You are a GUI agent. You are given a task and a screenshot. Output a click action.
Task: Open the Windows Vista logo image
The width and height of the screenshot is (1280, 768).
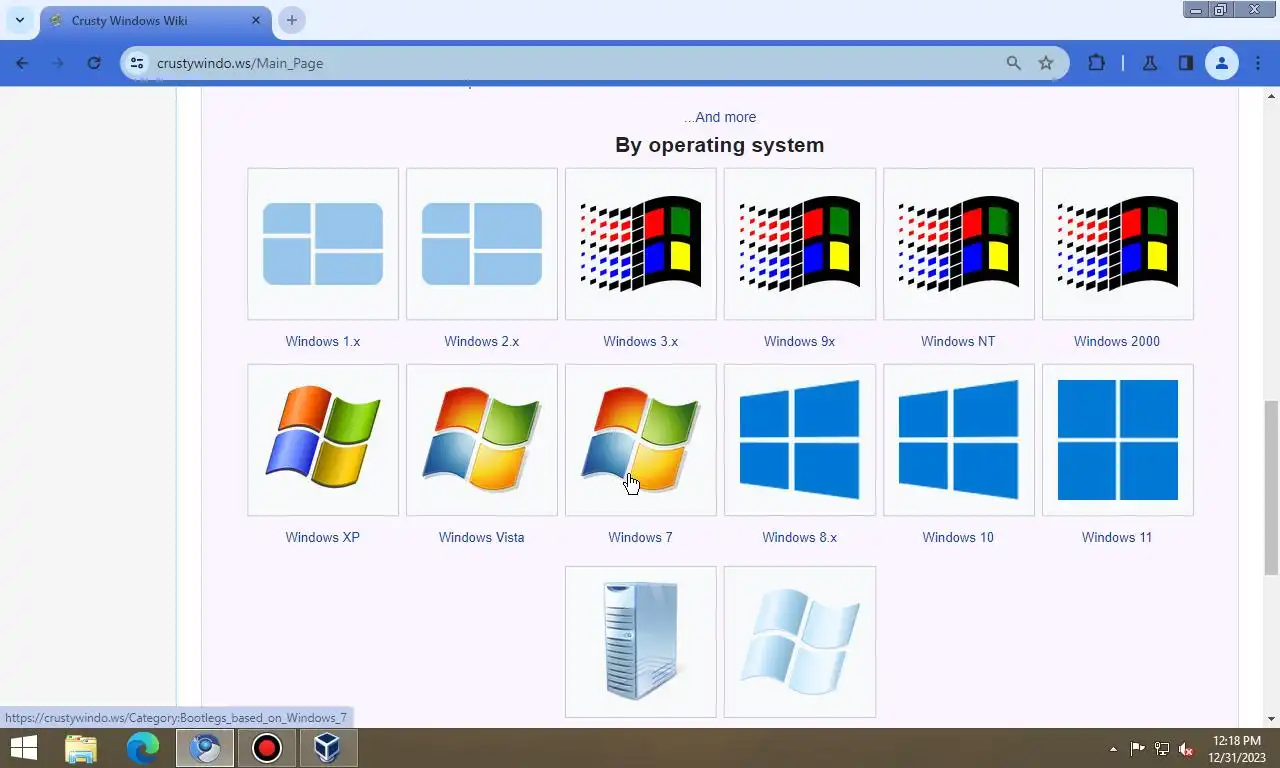click(482, 440)
